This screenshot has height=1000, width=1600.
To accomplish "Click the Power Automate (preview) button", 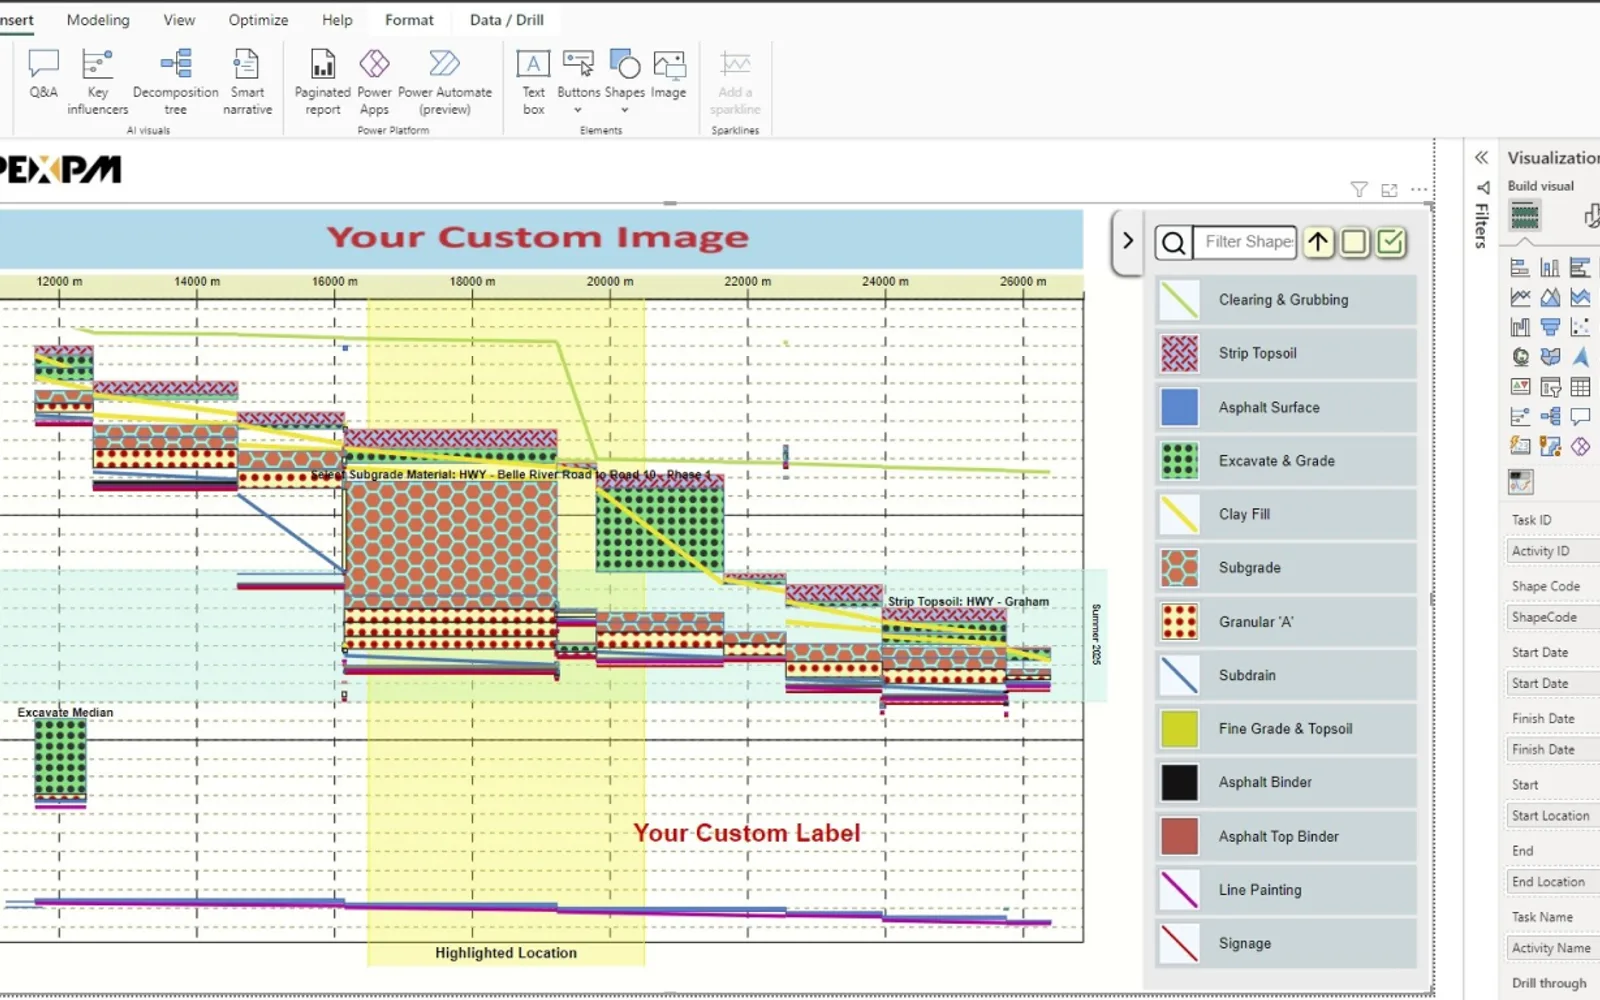I will [445, 81].
